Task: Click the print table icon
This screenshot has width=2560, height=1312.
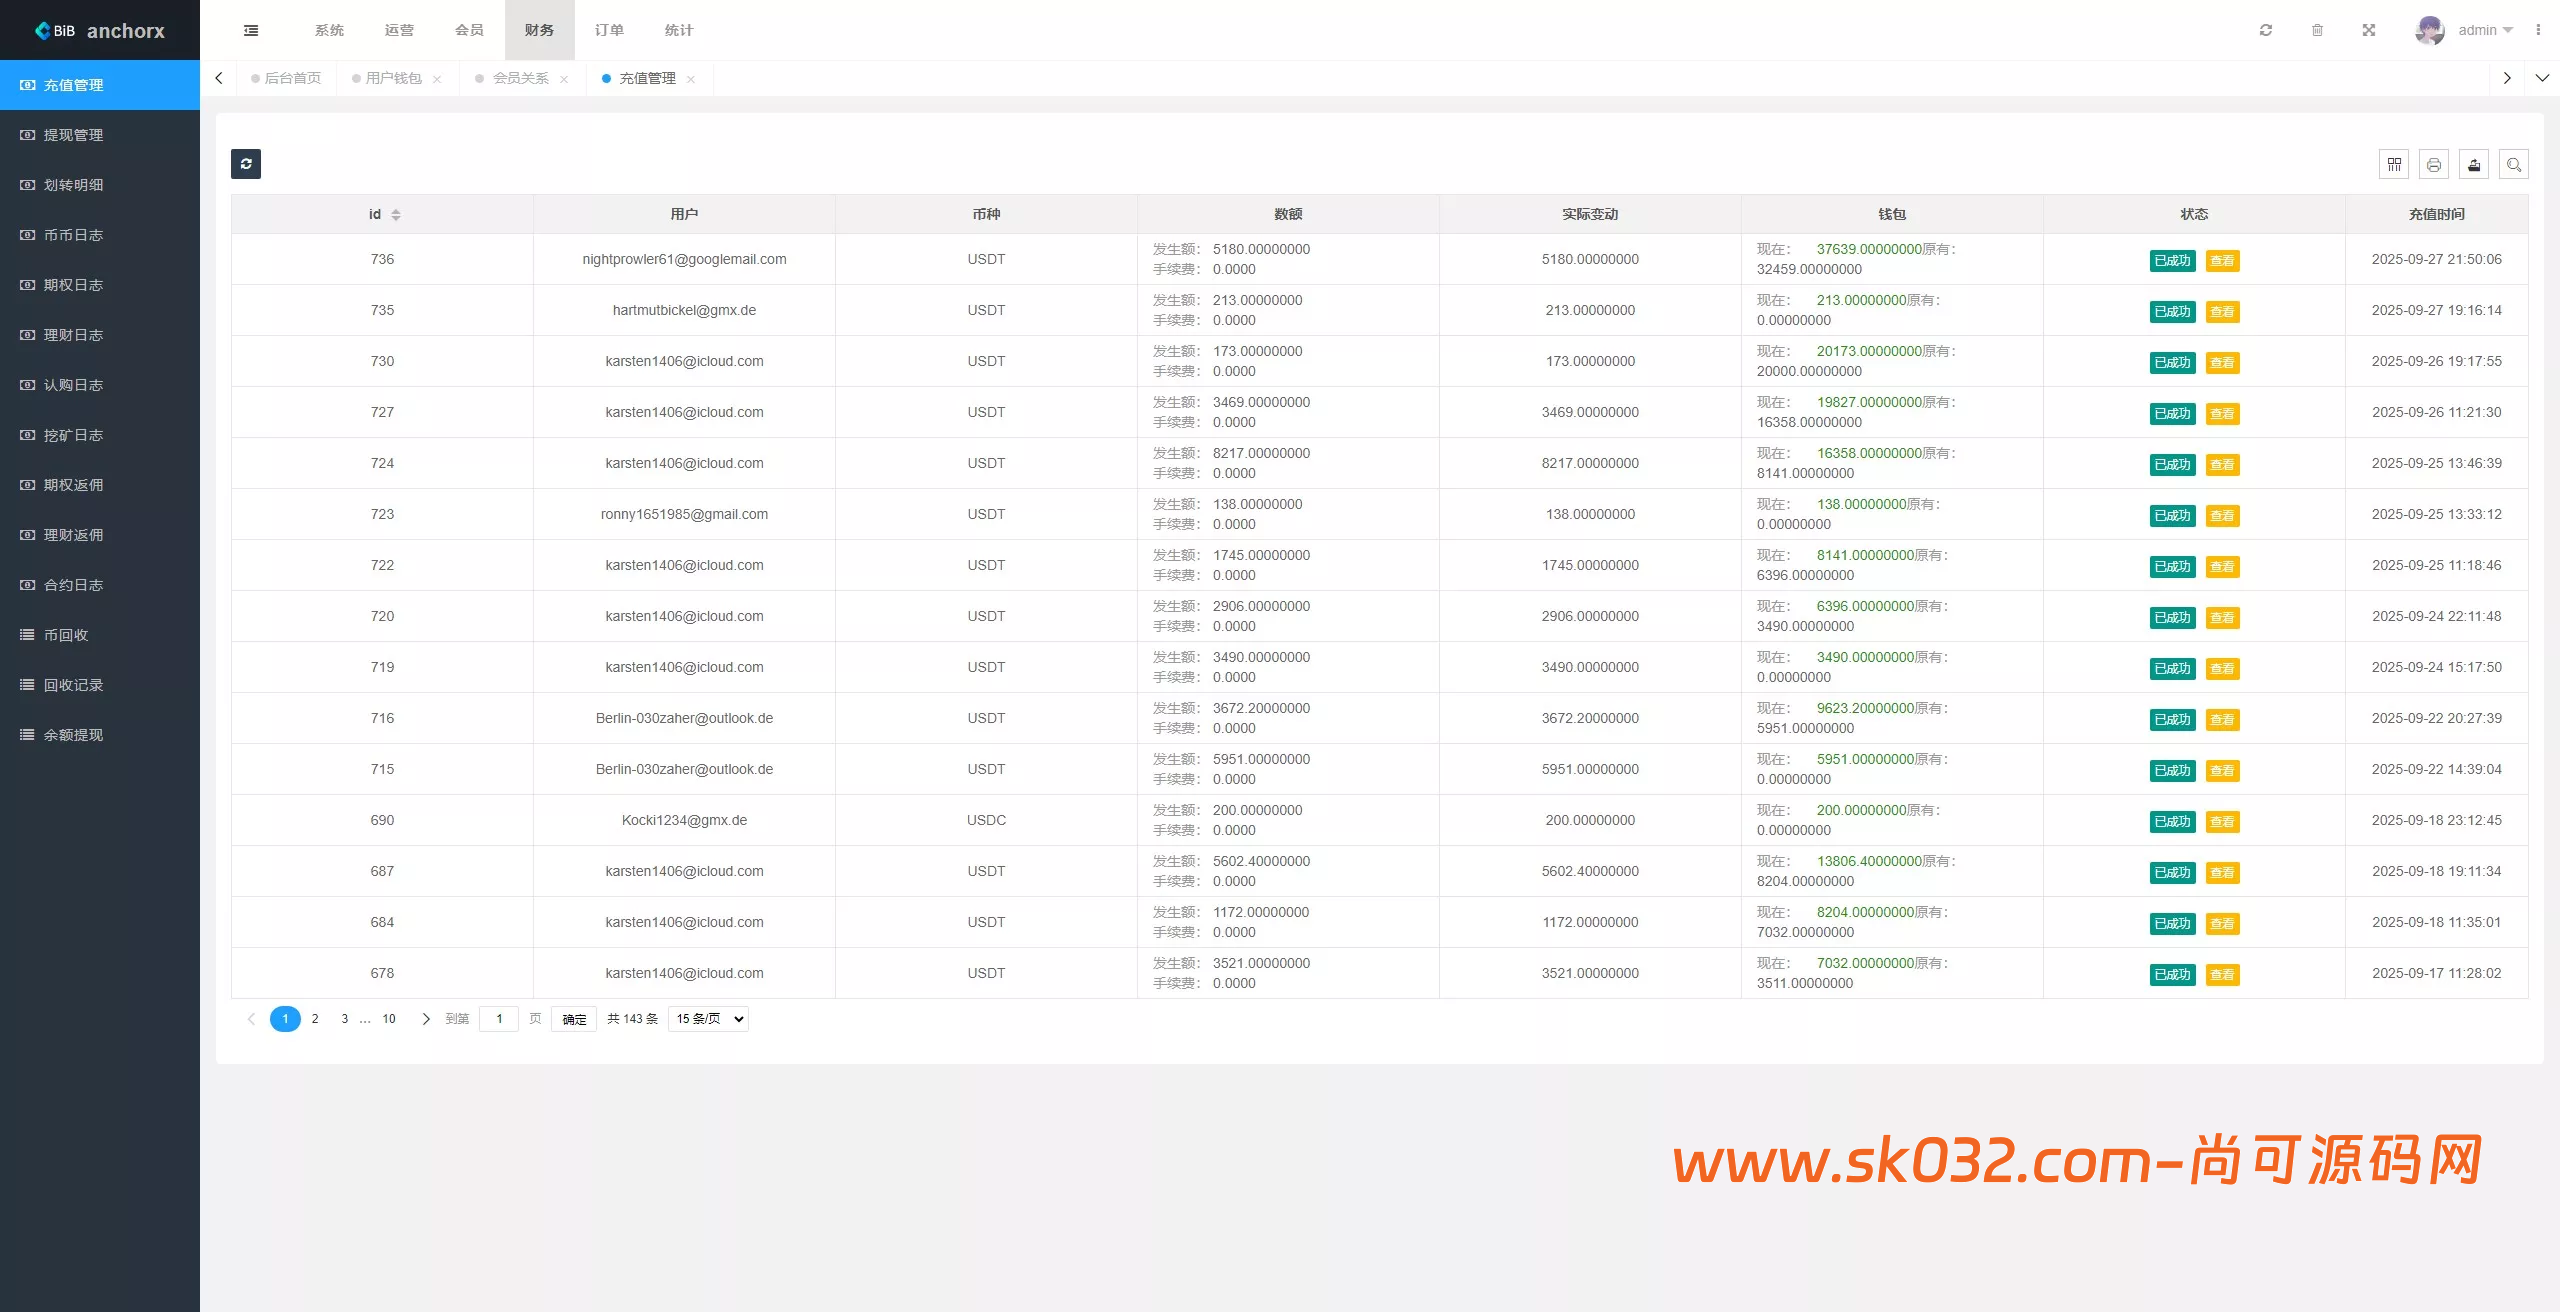Action: click(x=2434, y=165)
